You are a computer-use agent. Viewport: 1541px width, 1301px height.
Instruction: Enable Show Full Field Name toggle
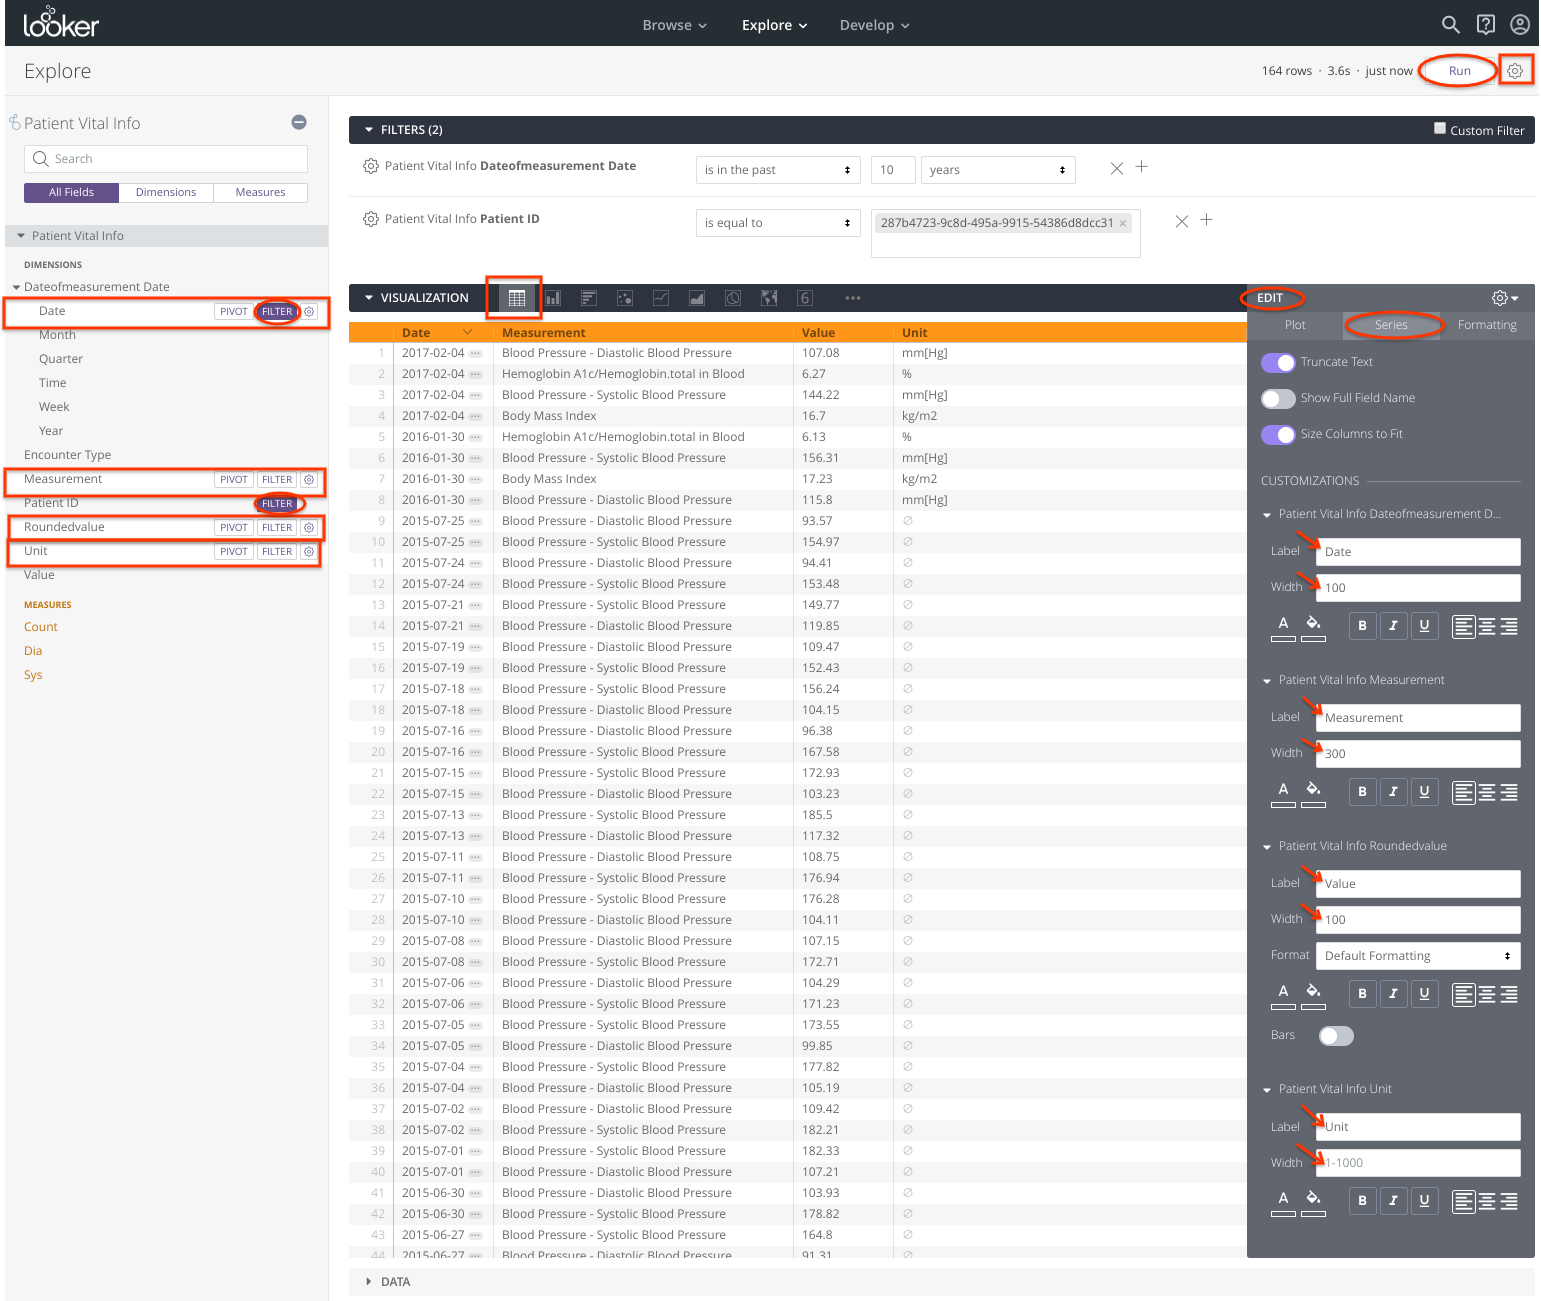tap(1278, 398)
